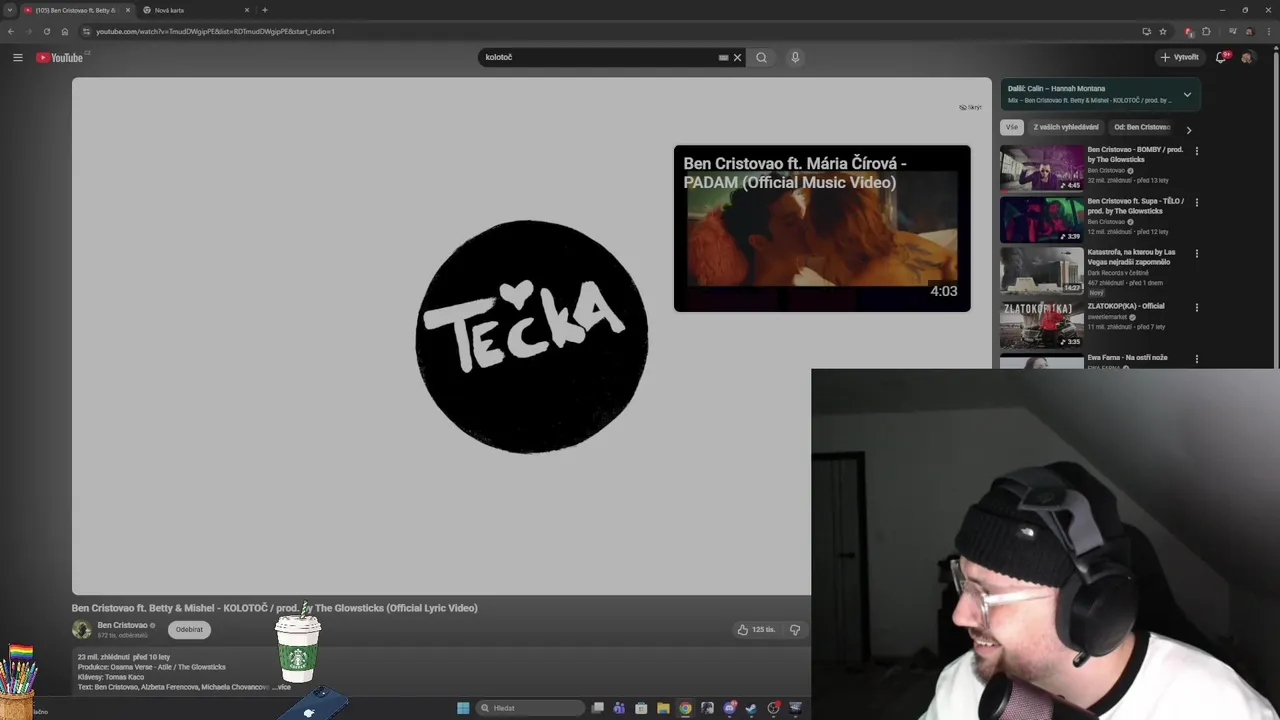Hide the end-screen cards with Skrýt
This screenshot has height=720, width=1280.
[970, 107]
